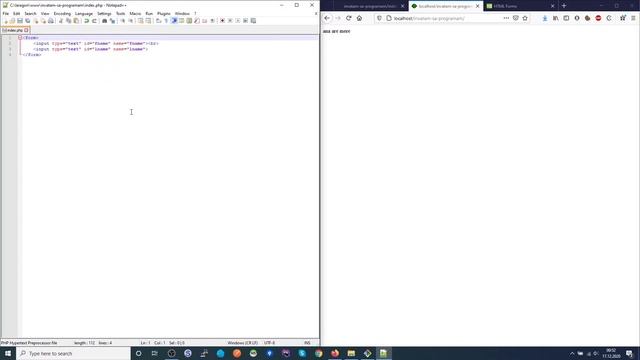Click the Windows (CR LF) status bar entry

[242, 343]
